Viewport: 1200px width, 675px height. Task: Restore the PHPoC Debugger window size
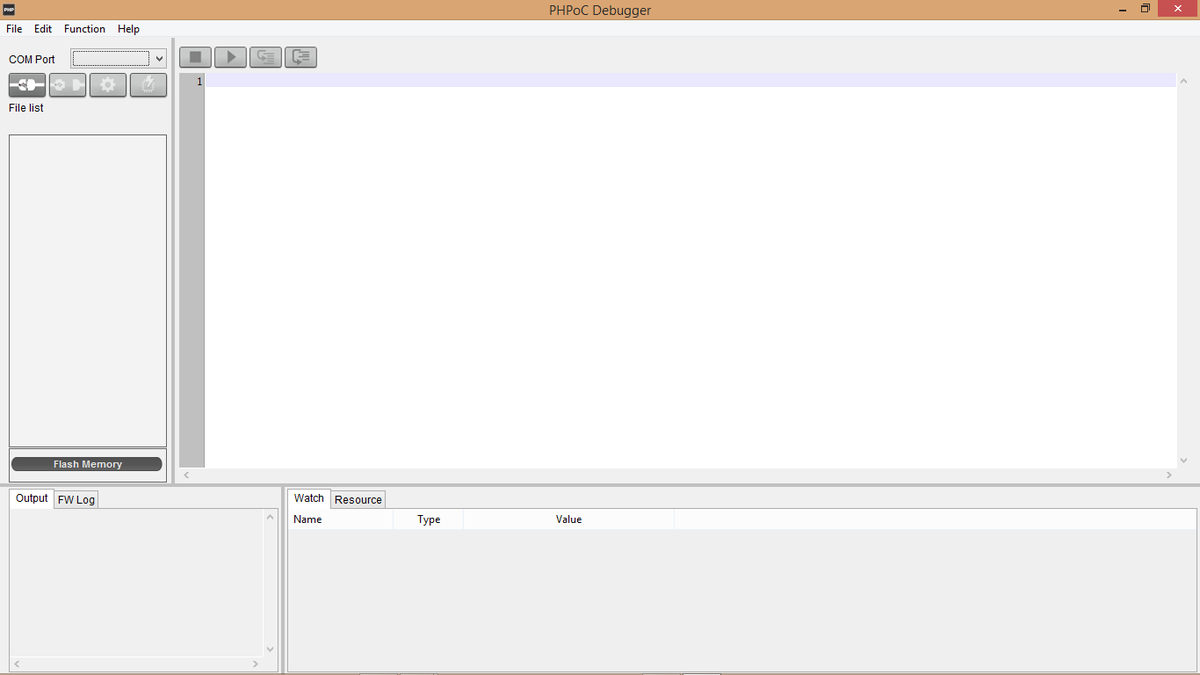[x=1146, y=10]
